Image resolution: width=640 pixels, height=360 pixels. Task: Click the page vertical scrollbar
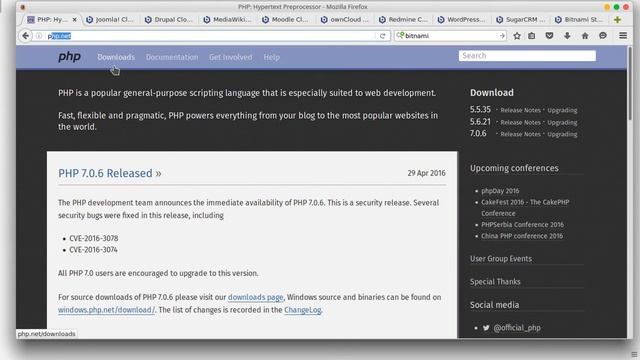coord(630,82)
